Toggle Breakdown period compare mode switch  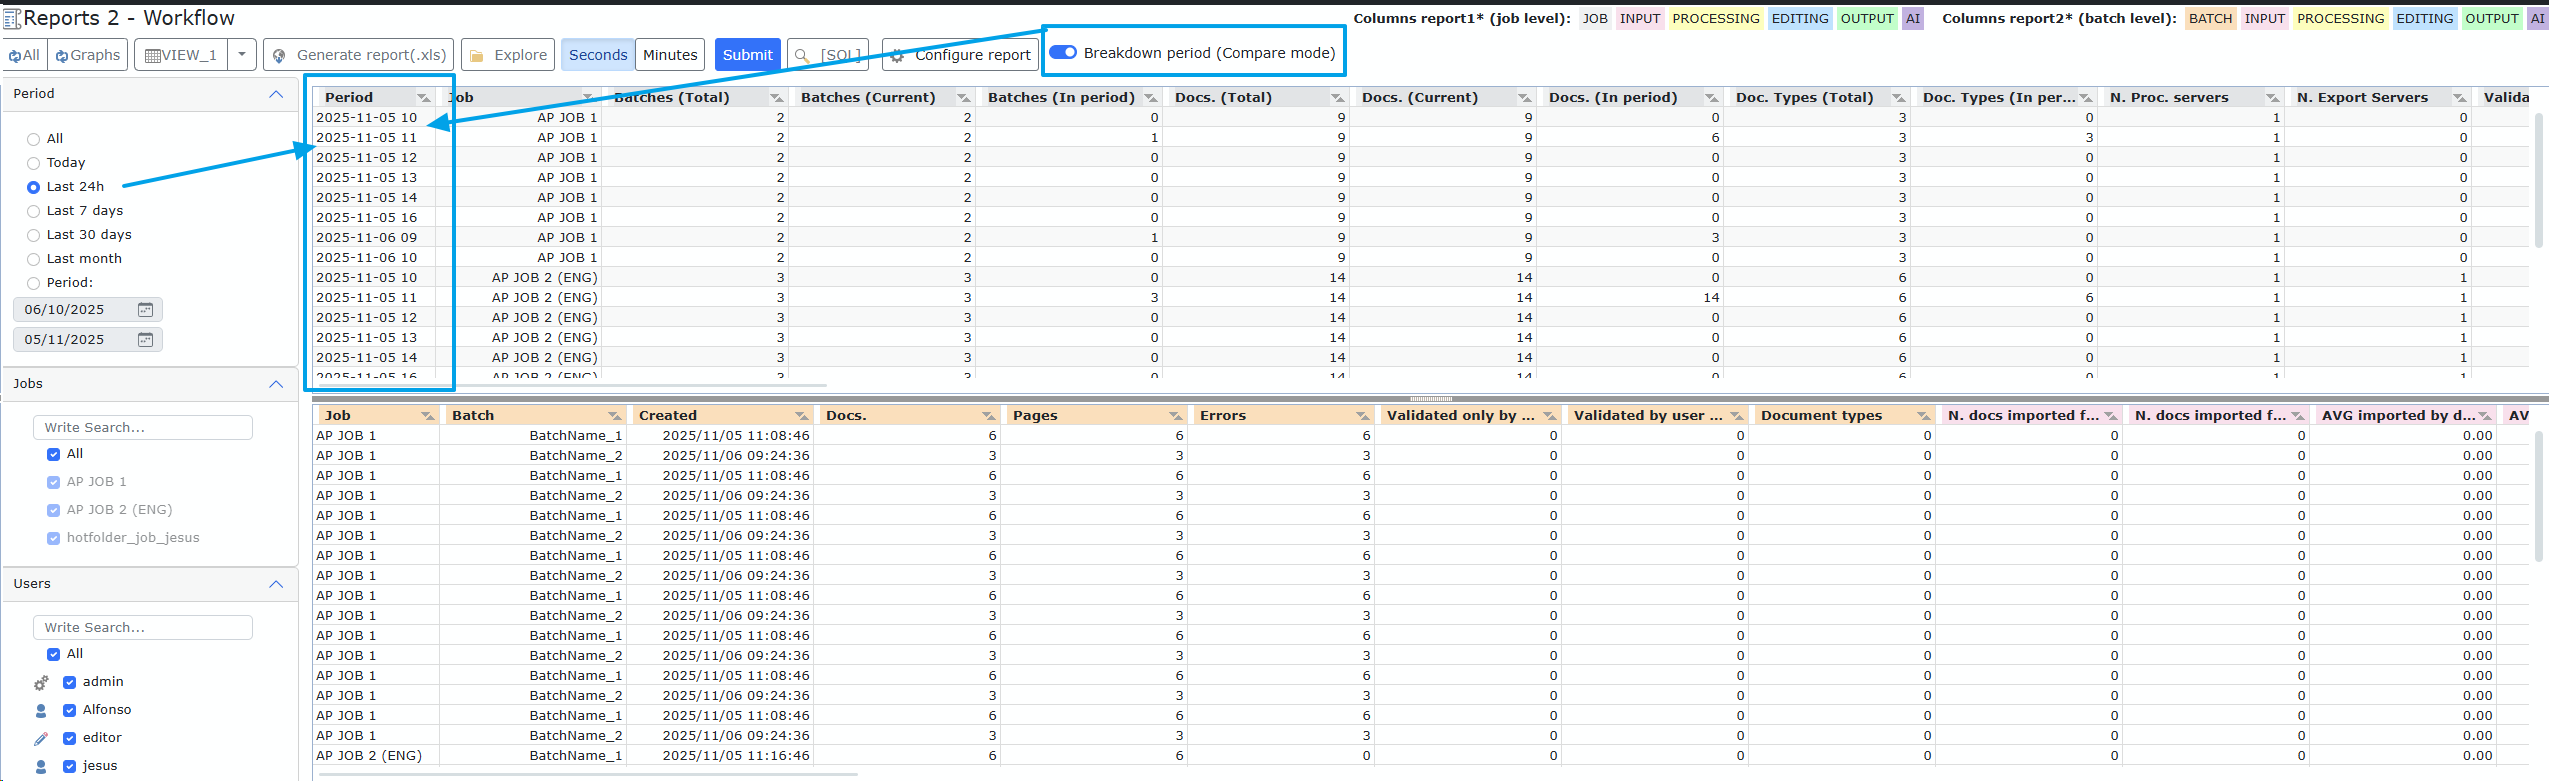coord(1063,53)
